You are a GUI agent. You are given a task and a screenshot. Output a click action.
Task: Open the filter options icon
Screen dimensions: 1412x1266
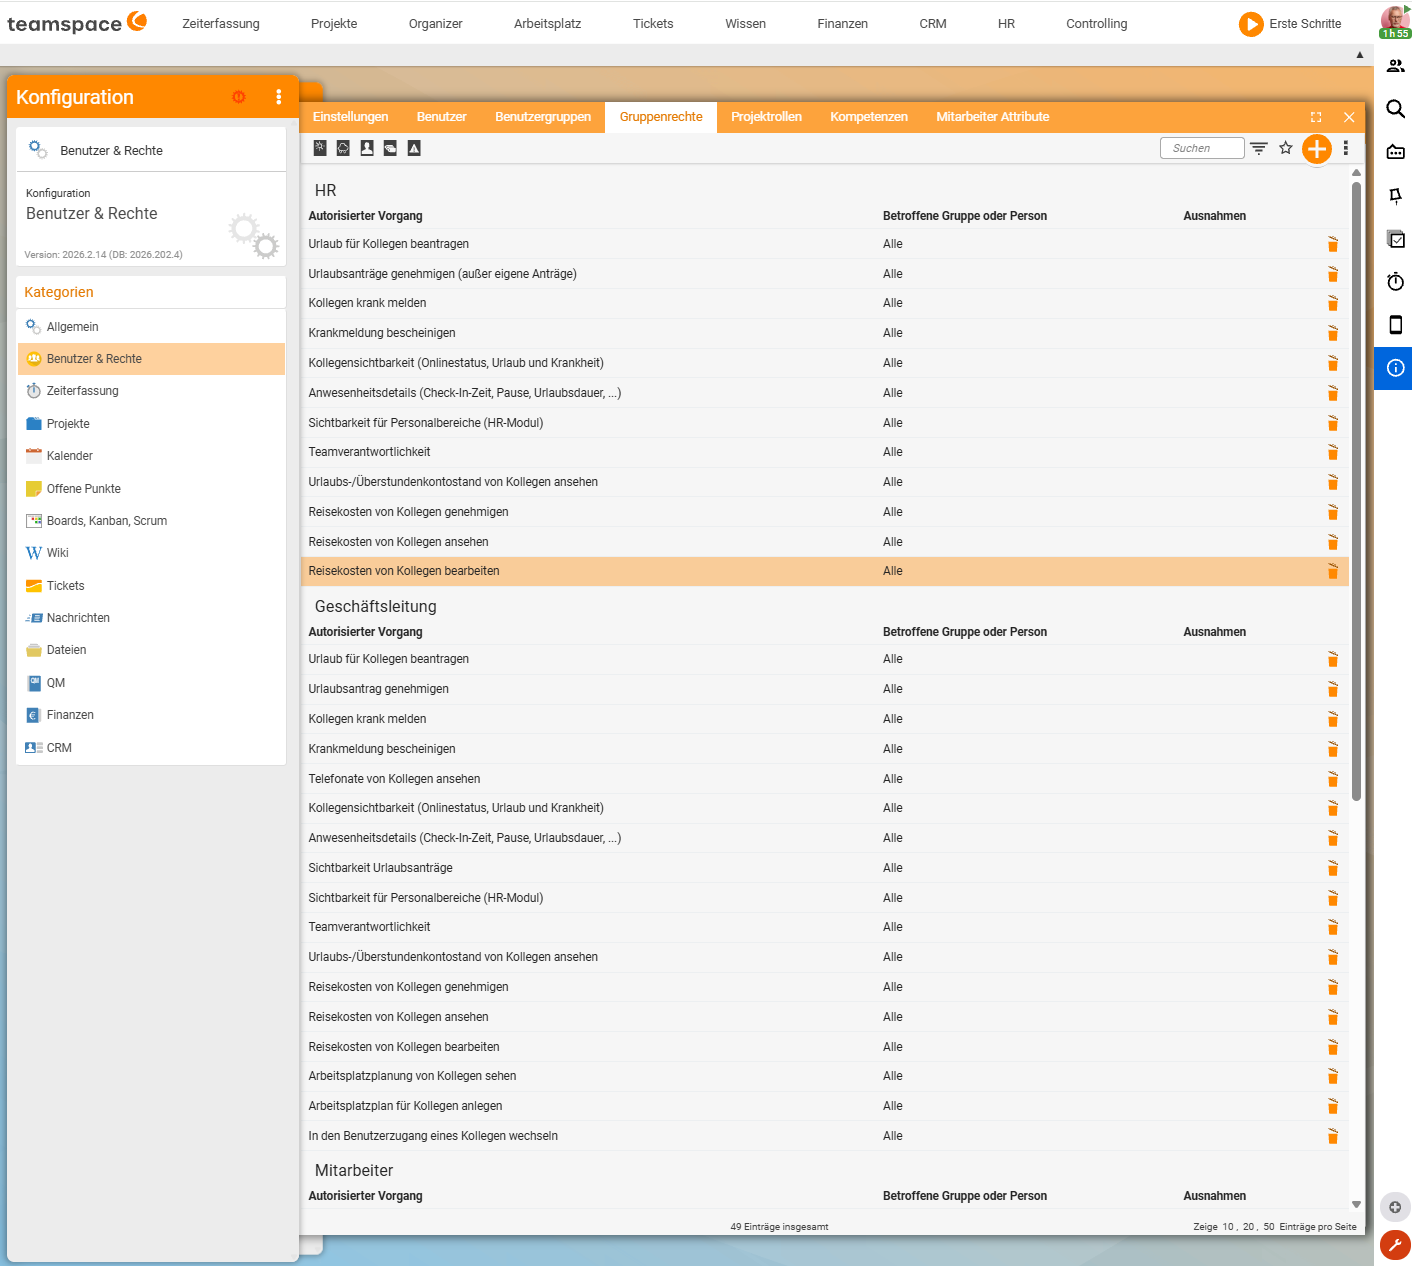pos(1259,148)
